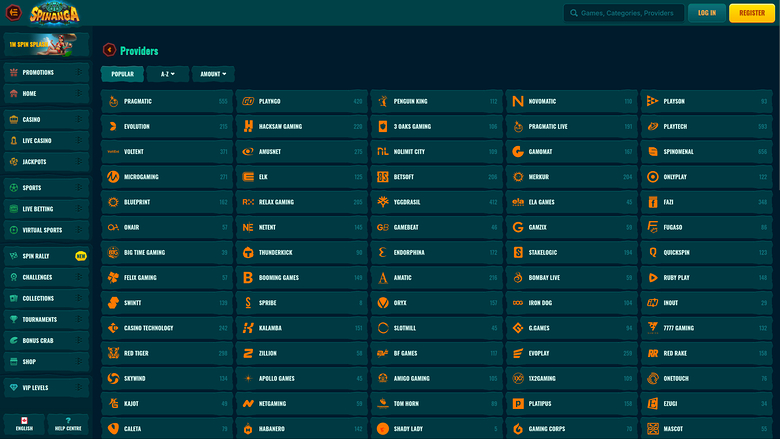Screen dimensions: 780x439
Task: Click the Spinanga logo
Action: click(58, 12)
